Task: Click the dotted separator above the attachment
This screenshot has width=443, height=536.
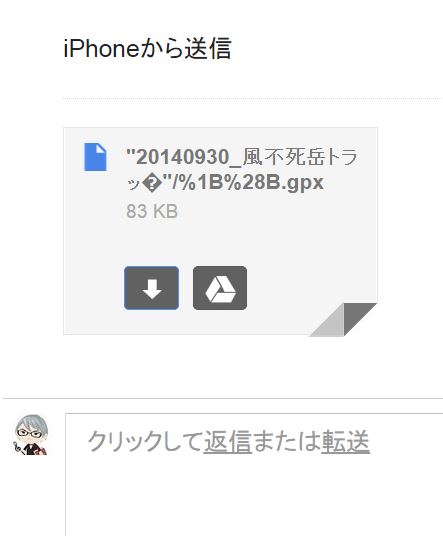Action: 253,98
